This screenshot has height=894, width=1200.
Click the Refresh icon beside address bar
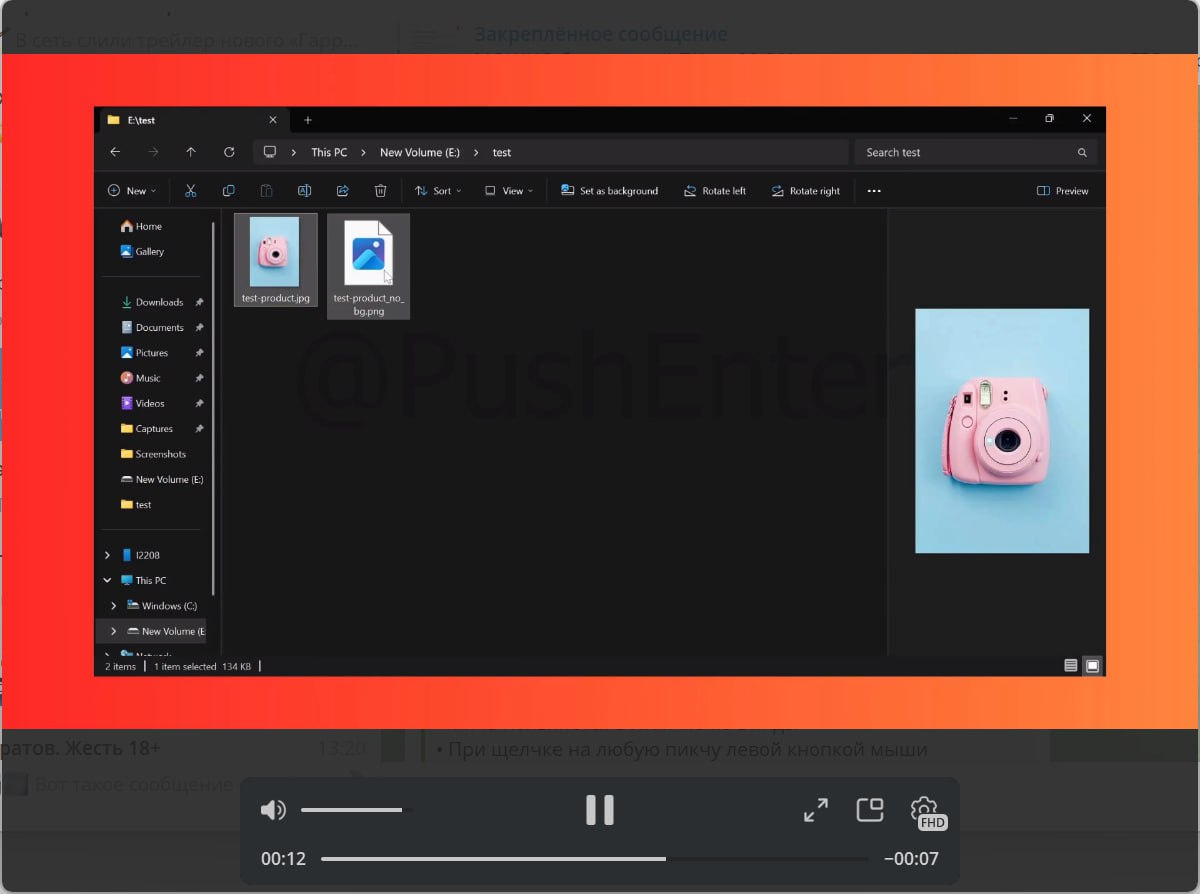click(229, 153)
